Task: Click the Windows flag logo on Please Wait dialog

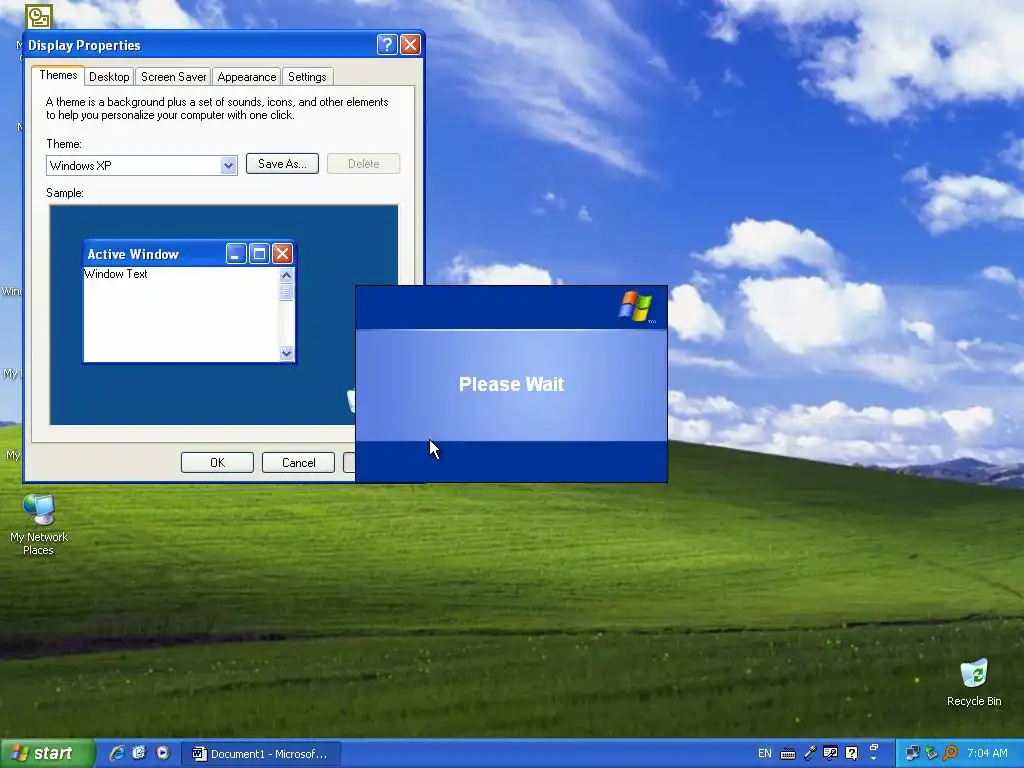Action: tap(635, 306)
